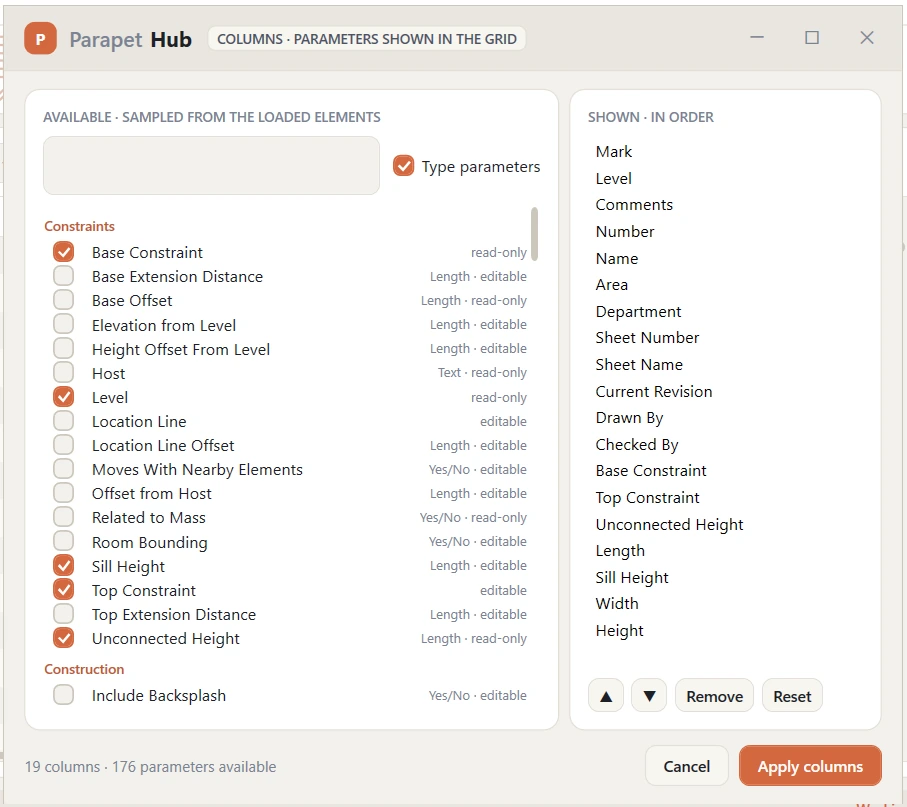Image resolution: width=907 pixels, height=807 pixels.
Task: Move selected column up with arrow
Action: (x=606, y=696)
